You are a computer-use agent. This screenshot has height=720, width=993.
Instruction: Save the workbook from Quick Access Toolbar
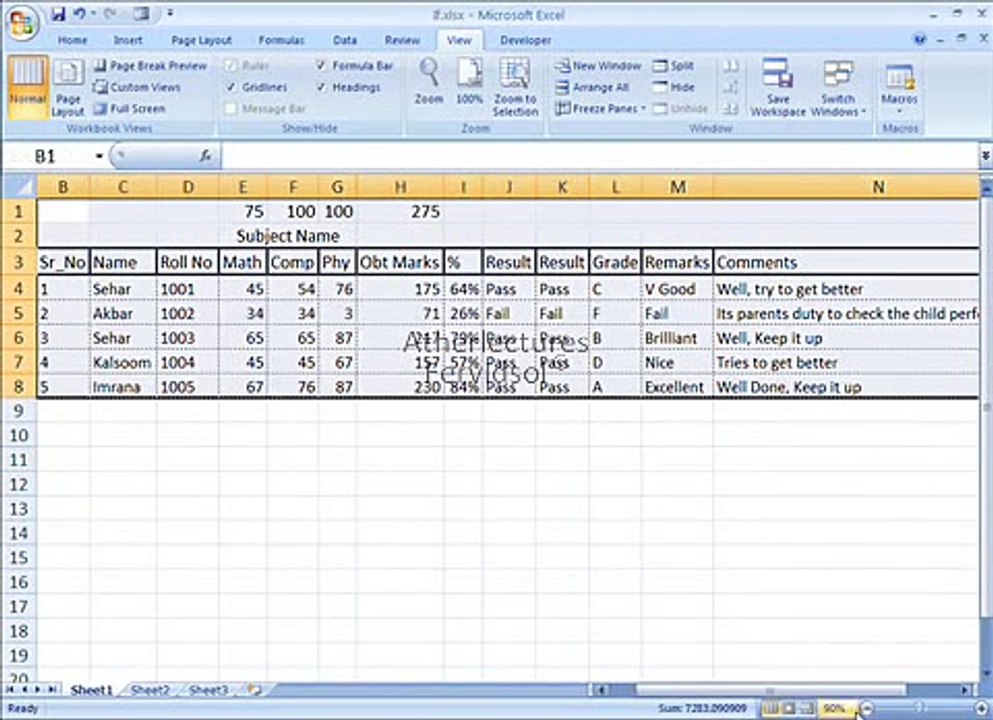(58, 13)
